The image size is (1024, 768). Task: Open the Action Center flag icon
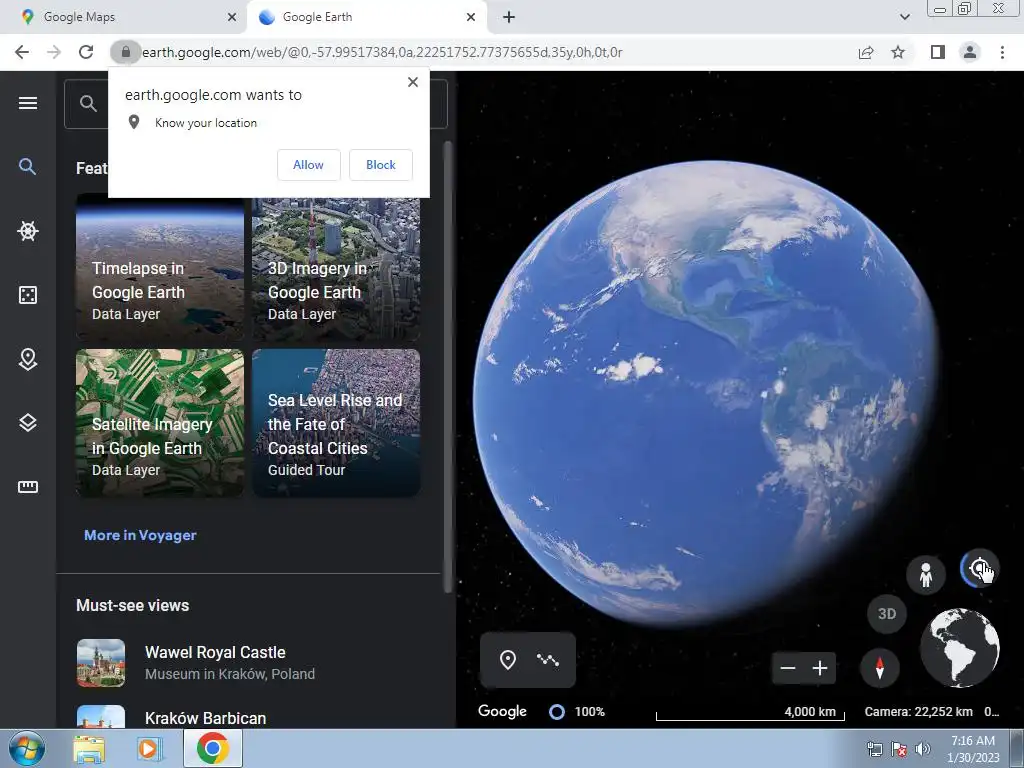click(899, 749)
